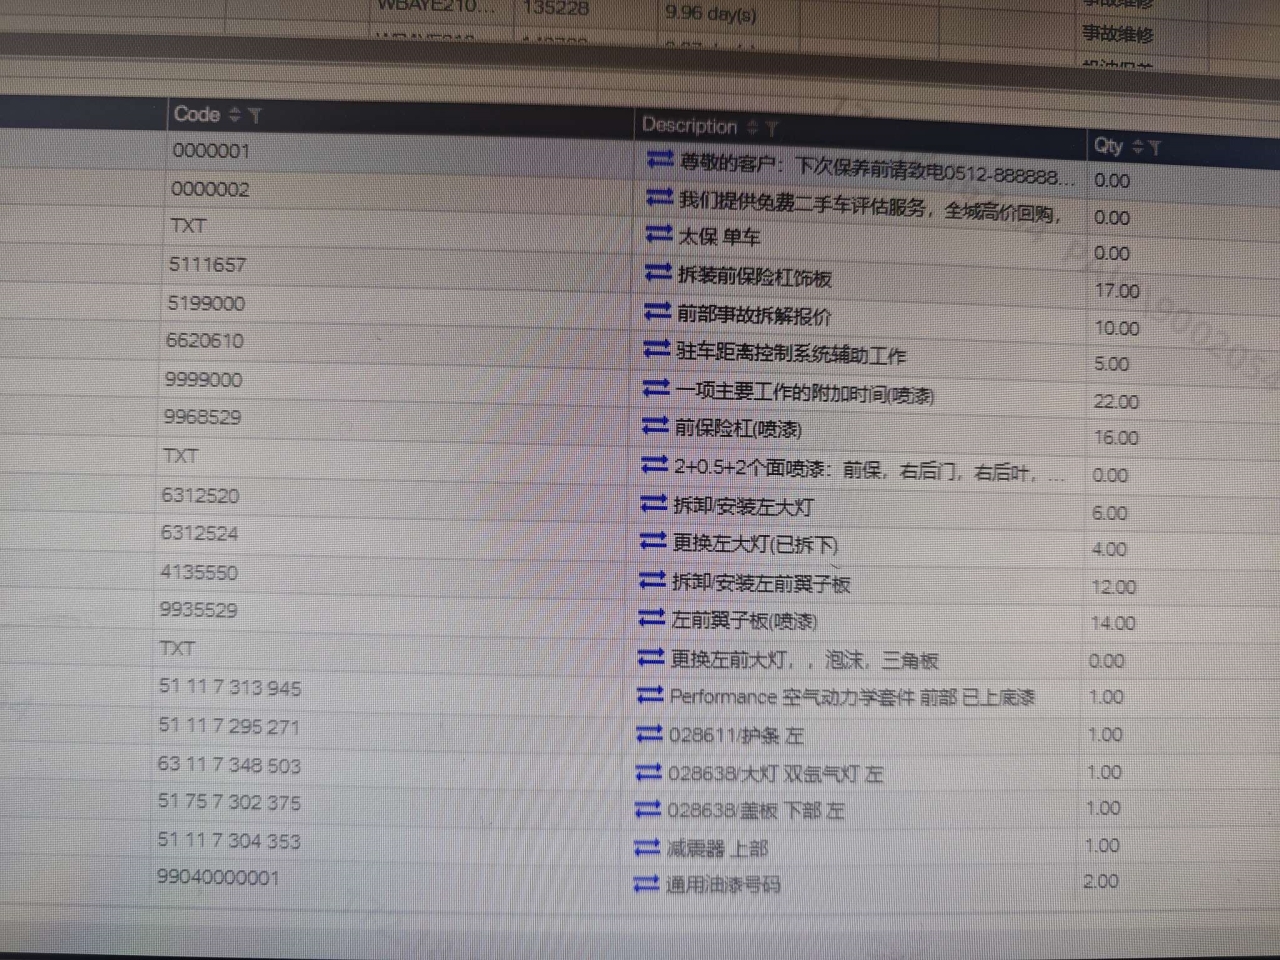
Task: Open the Description column filter icon
Action: 771,128
